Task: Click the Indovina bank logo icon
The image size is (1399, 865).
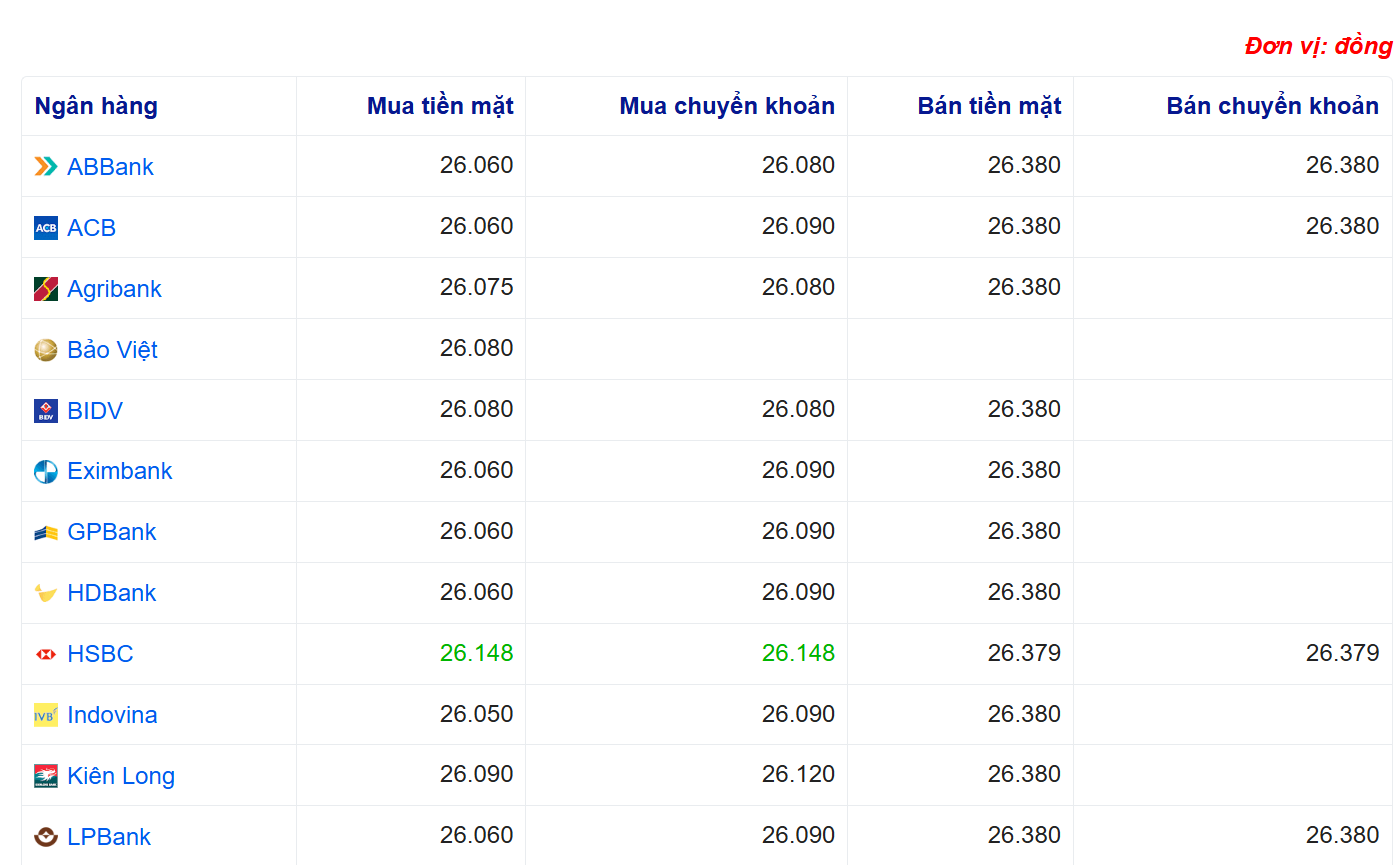Action: (46, 716)
